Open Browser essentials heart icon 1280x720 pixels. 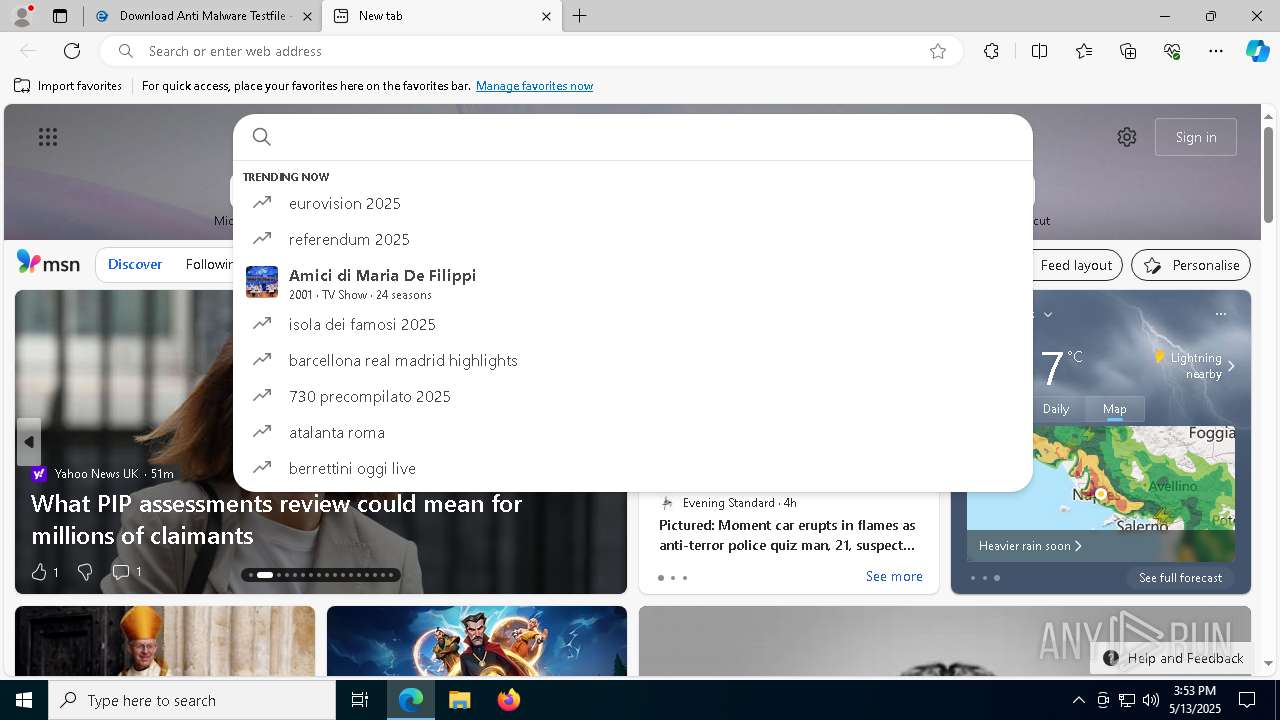click(1172, 51)
